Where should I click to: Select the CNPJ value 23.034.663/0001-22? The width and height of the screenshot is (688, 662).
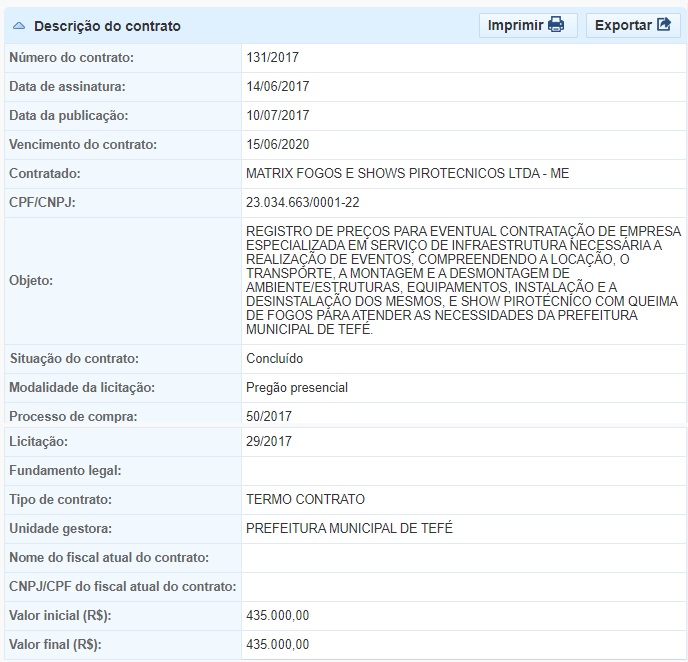(303, 203)
